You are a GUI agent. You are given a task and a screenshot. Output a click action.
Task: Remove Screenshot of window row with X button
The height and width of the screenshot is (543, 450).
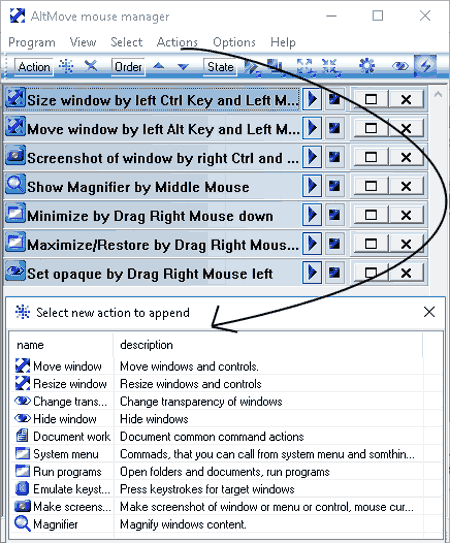406,158
